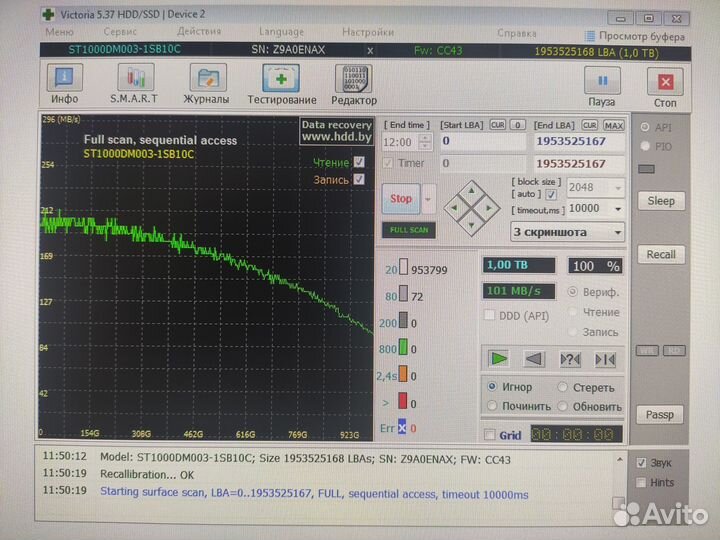Select the Стереть radio option
720x540 pixels.
point(564,387)
